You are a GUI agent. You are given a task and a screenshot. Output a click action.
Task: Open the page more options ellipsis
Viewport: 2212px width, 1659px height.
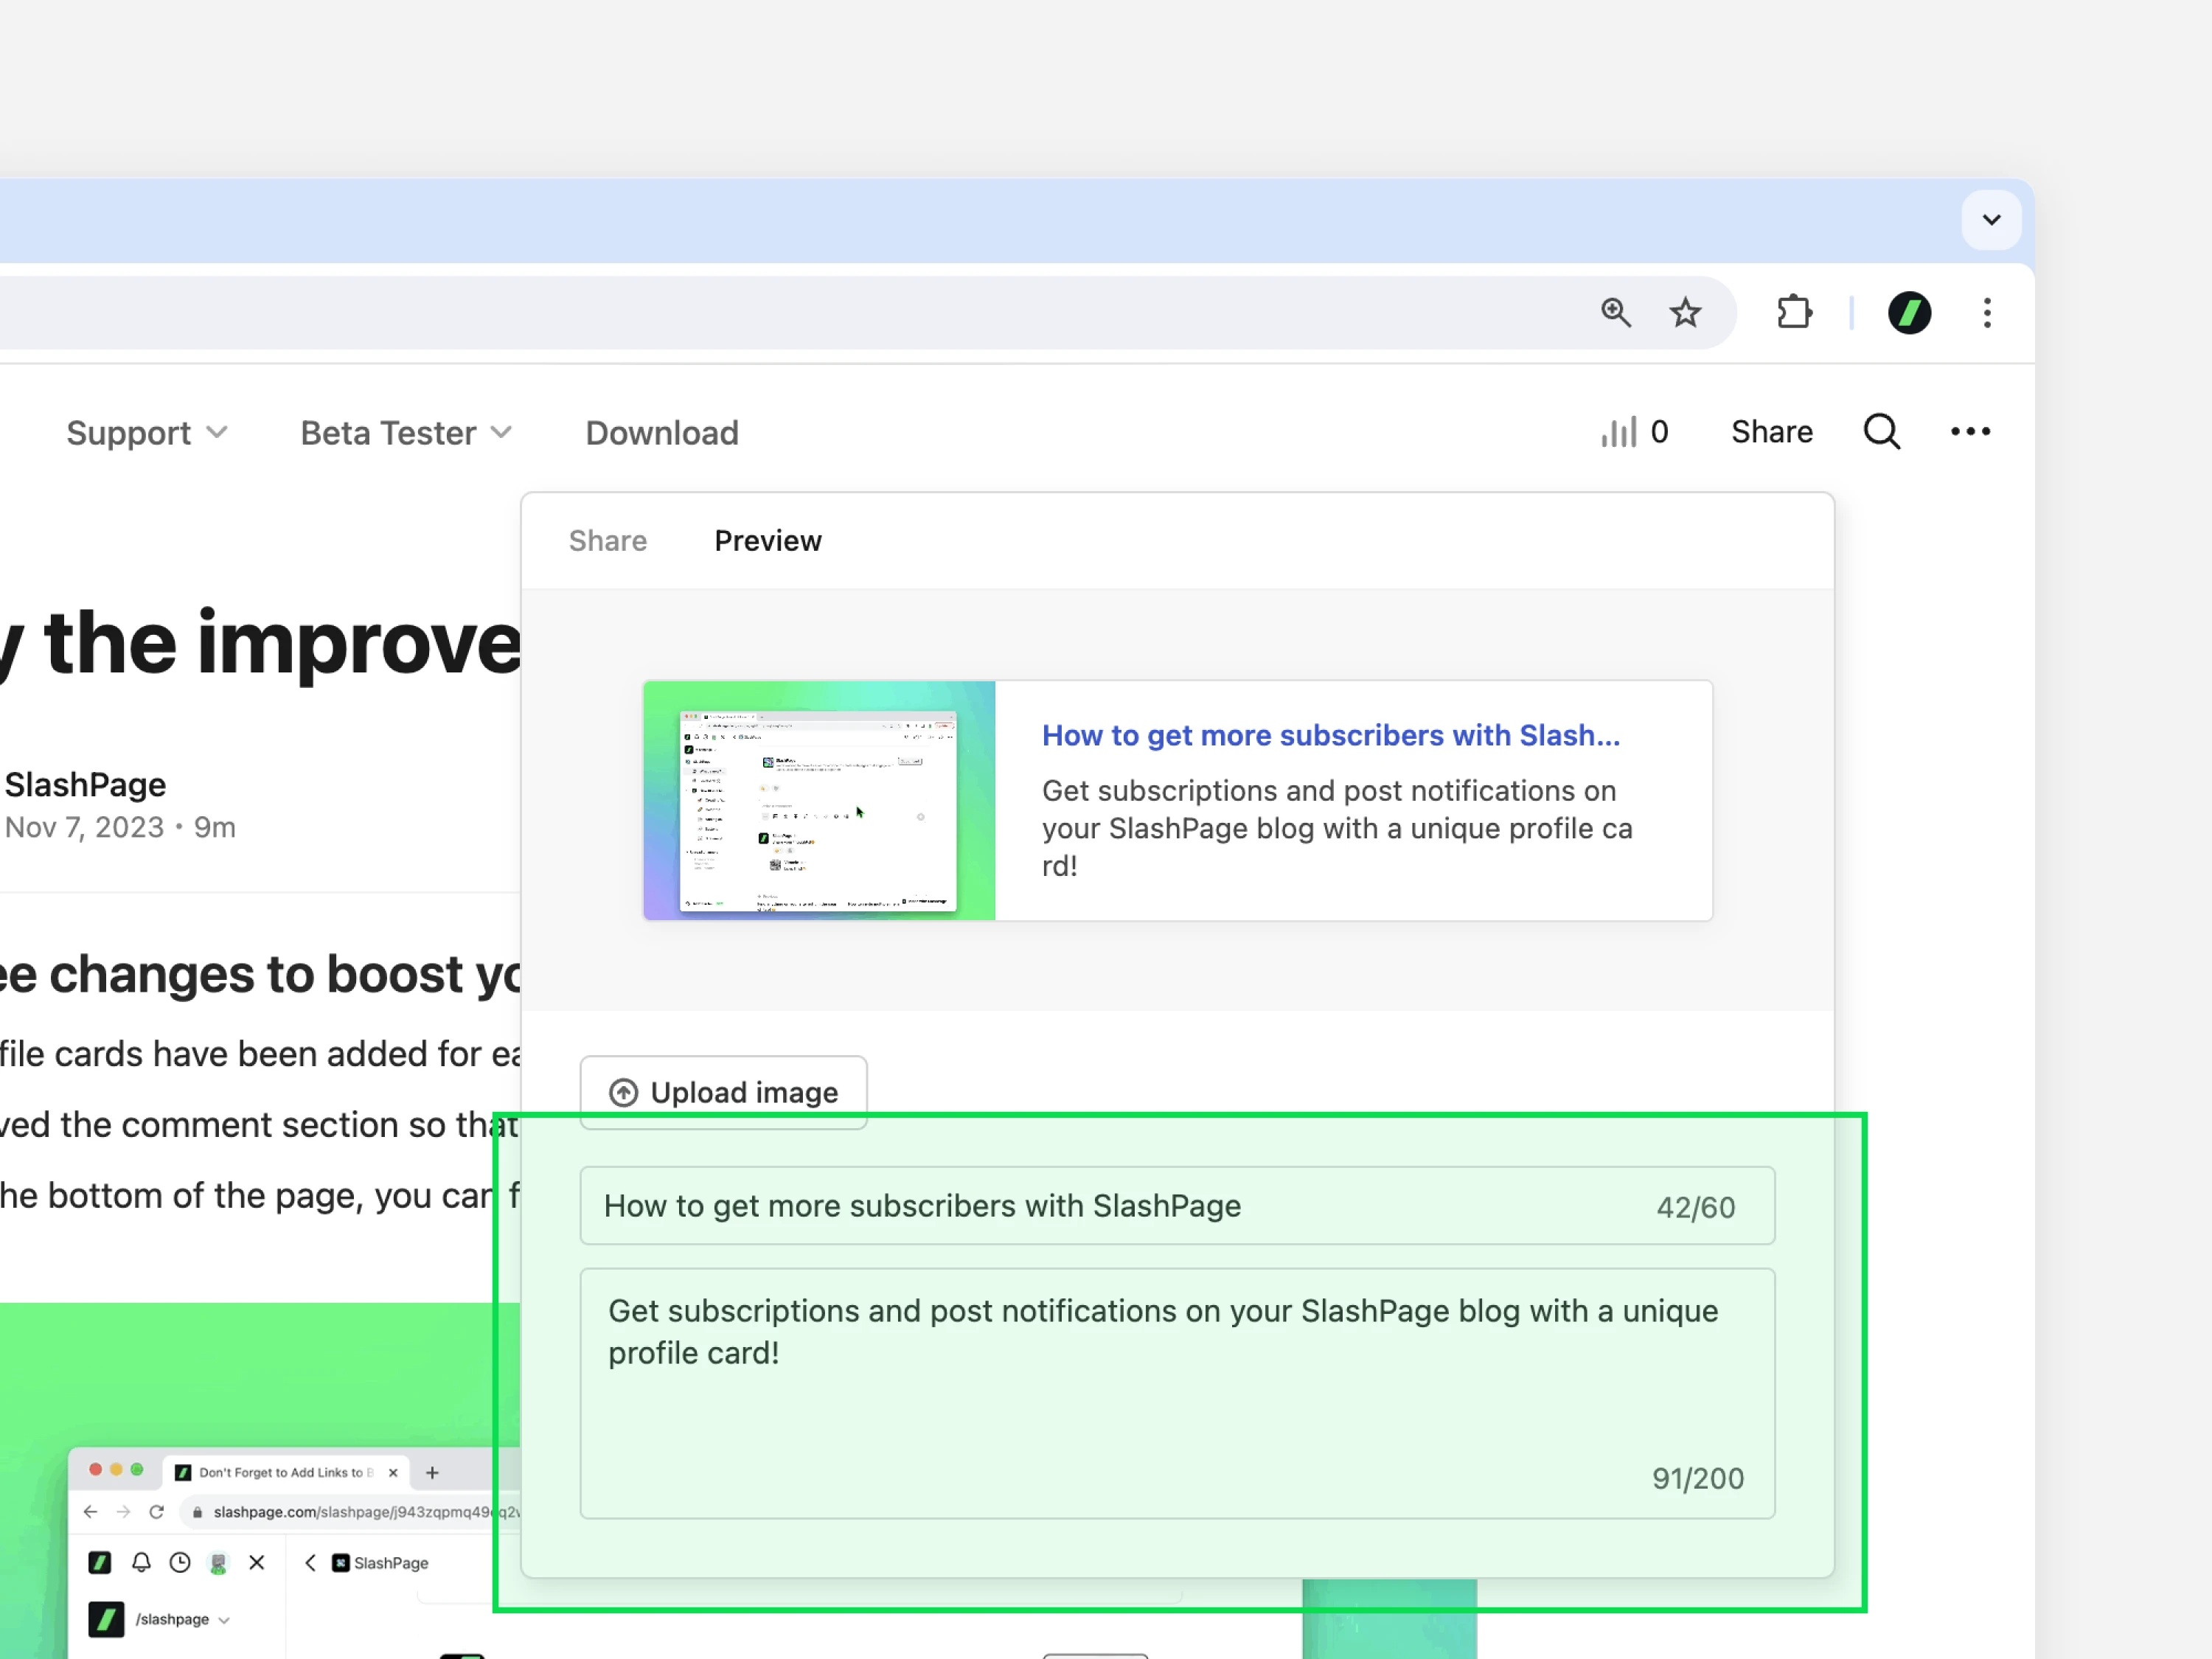click(x=1970, y=432)
